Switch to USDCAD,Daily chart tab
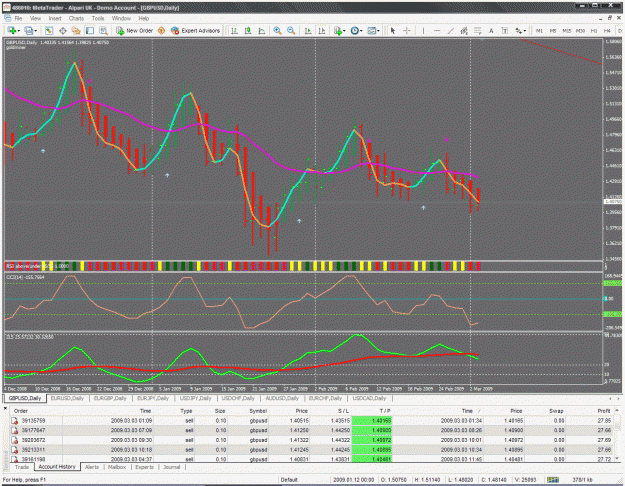Image resolution: width=625 pixels, height=486 pixels. tap(369, 398)
